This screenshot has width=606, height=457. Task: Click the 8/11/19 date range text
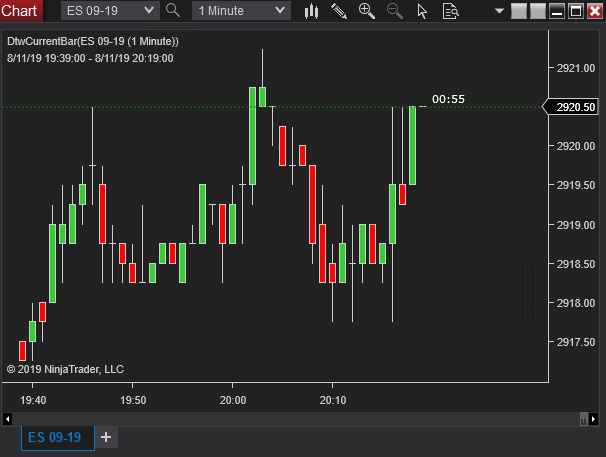click(90, 58)
